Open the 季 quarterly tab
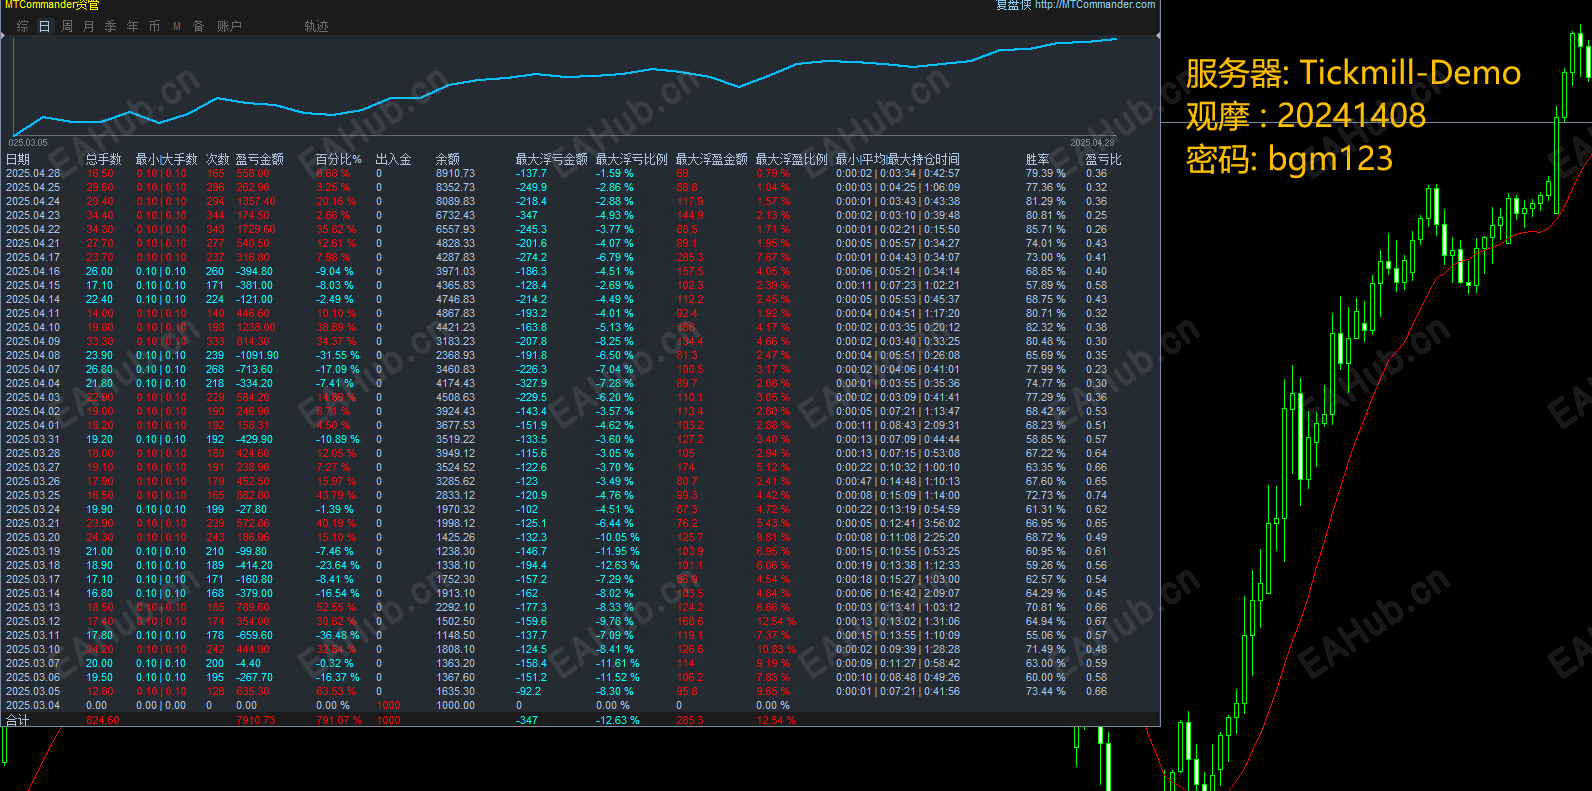 pos(111,26)
